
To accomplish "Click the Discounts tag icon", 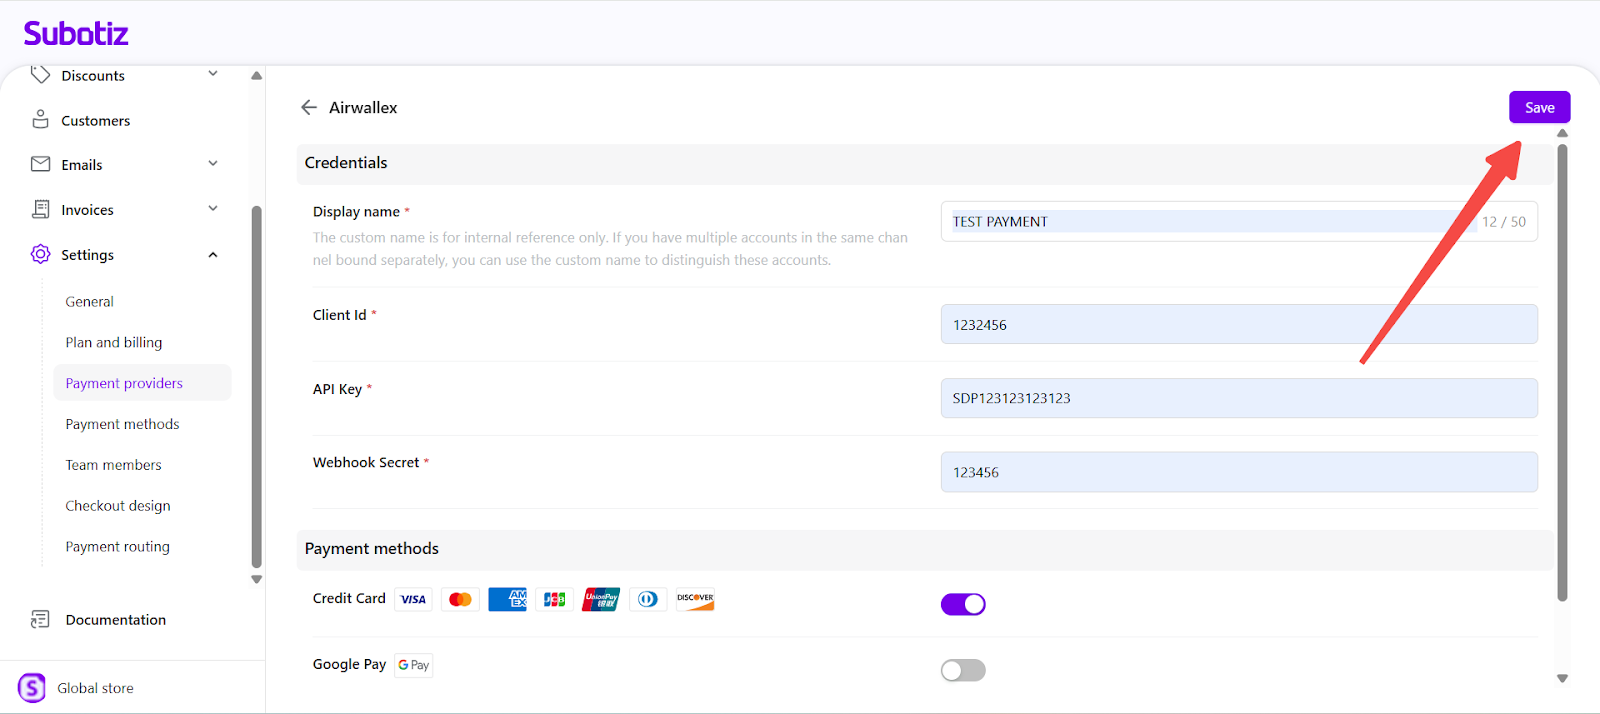I will coord(40,75).
